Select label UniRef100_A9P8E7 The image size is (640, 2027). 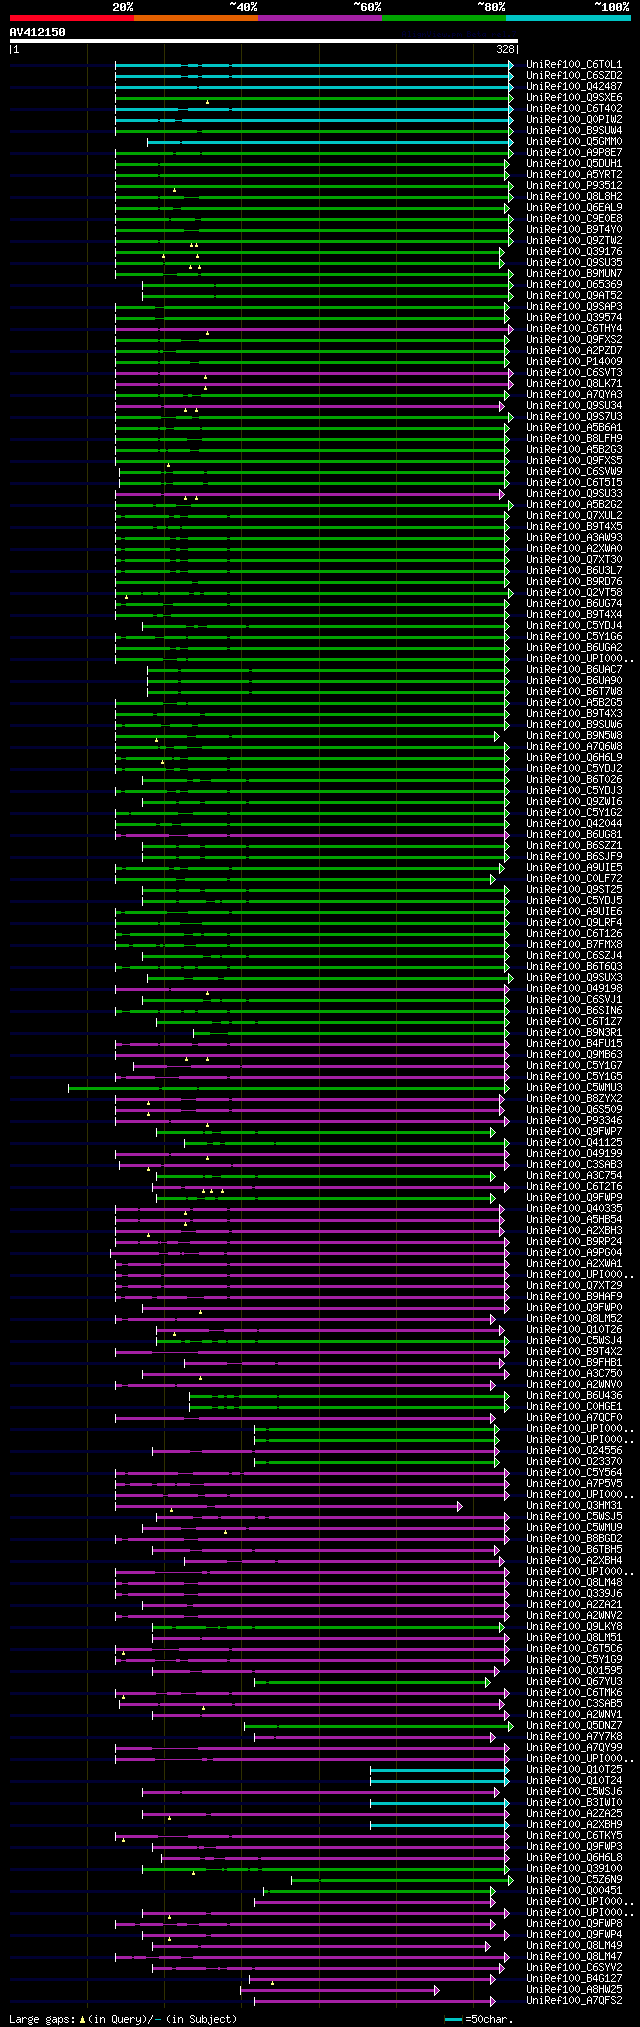click(x=574, y=153)
